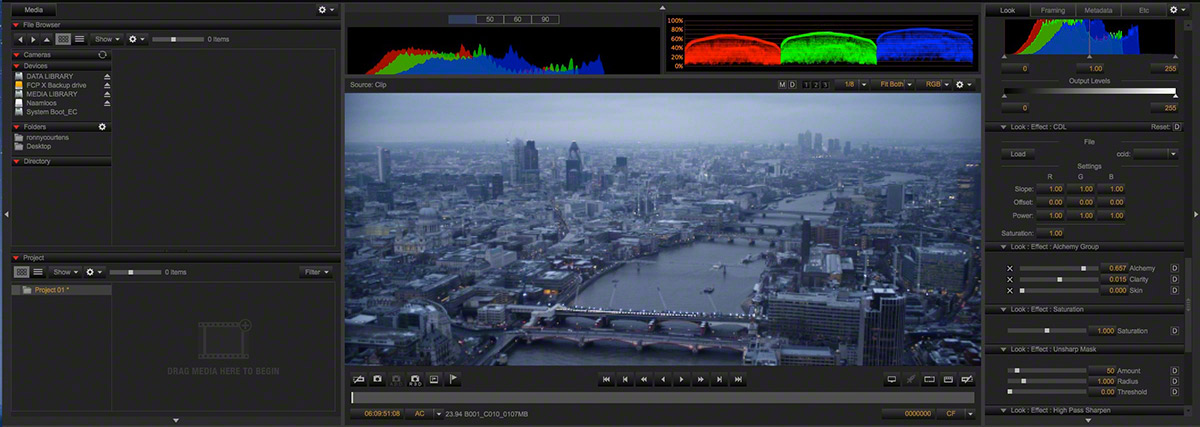Play the clip in reverse
This screenshot has width=1200, height=427.
pyautogui.click(x=662, y=379)
